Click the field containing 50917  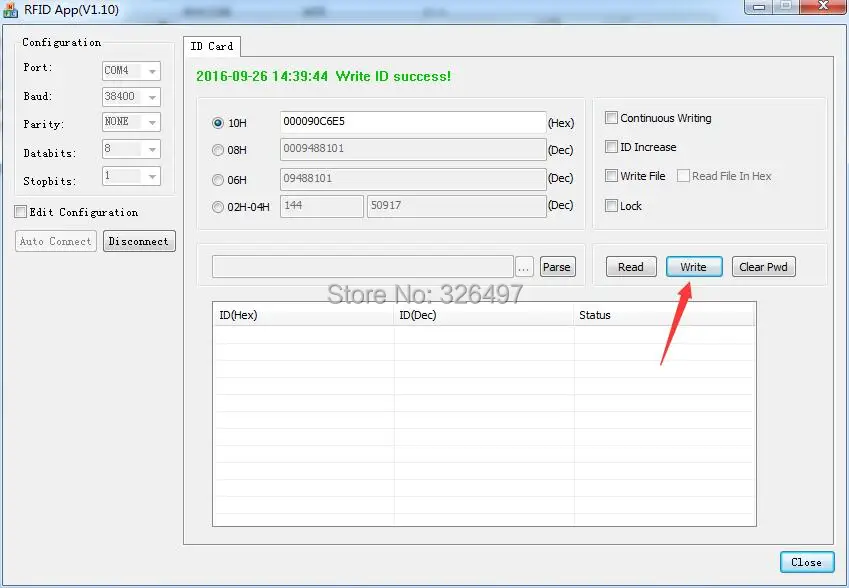pyautogui.click(x=456, y=206)
